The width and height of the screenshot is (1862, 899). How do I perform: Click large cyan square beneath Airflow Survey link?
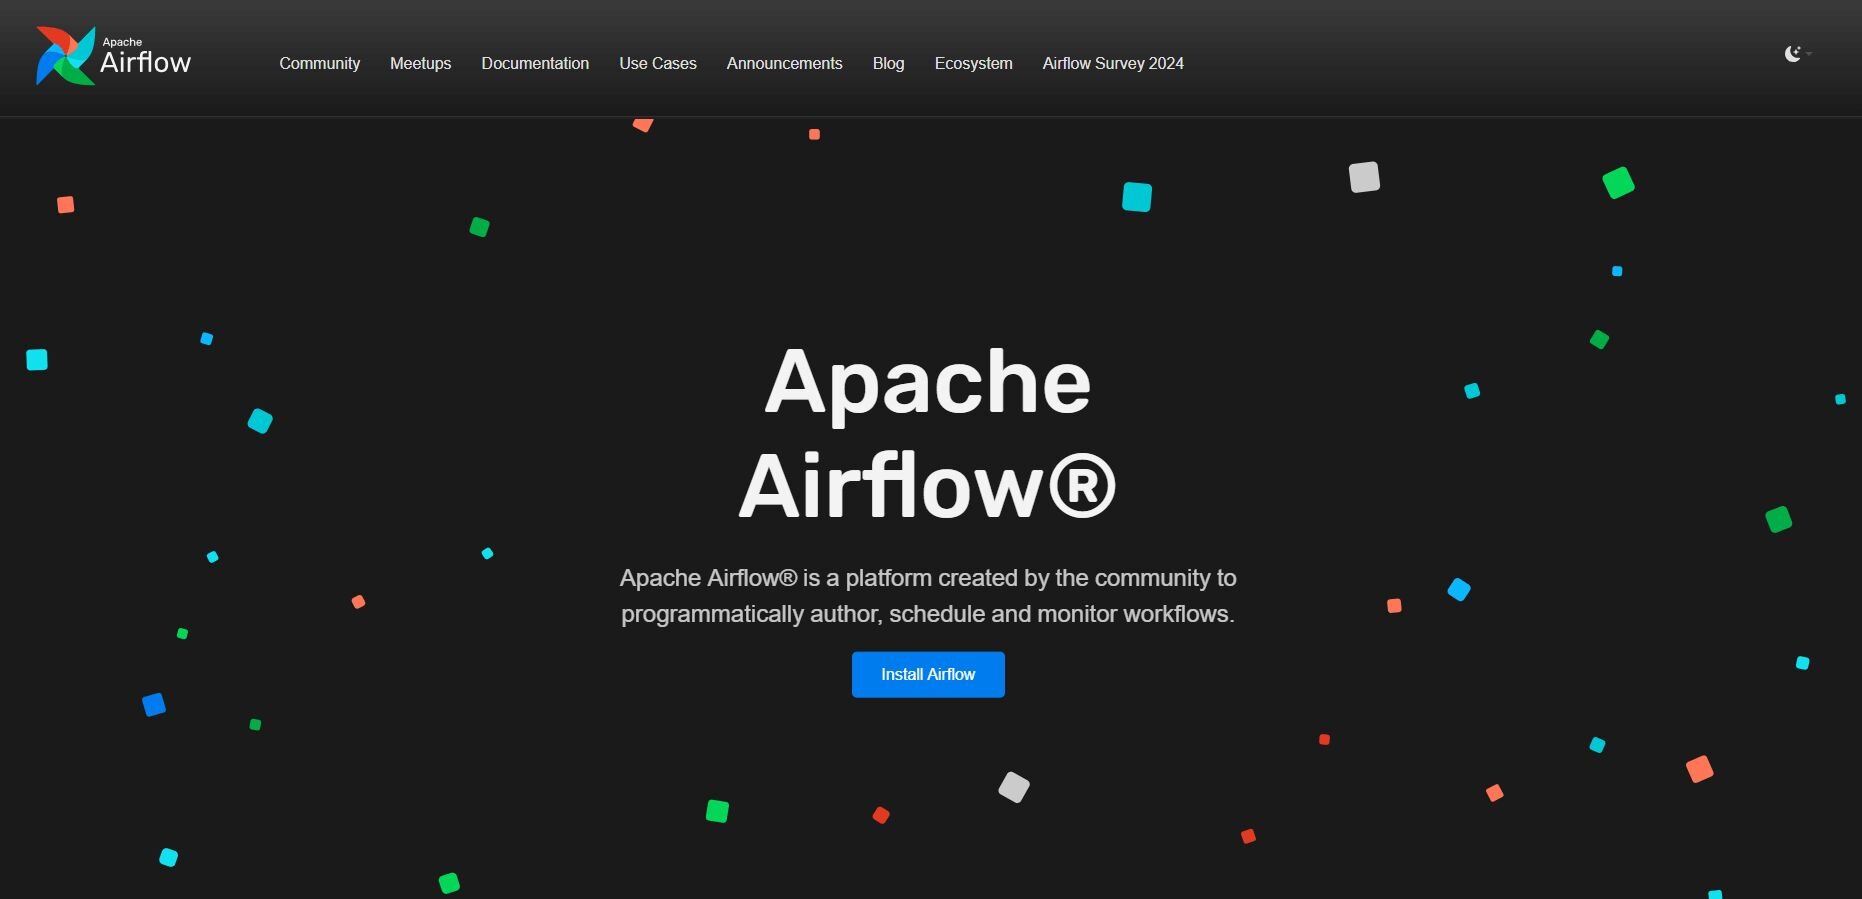1136,197
